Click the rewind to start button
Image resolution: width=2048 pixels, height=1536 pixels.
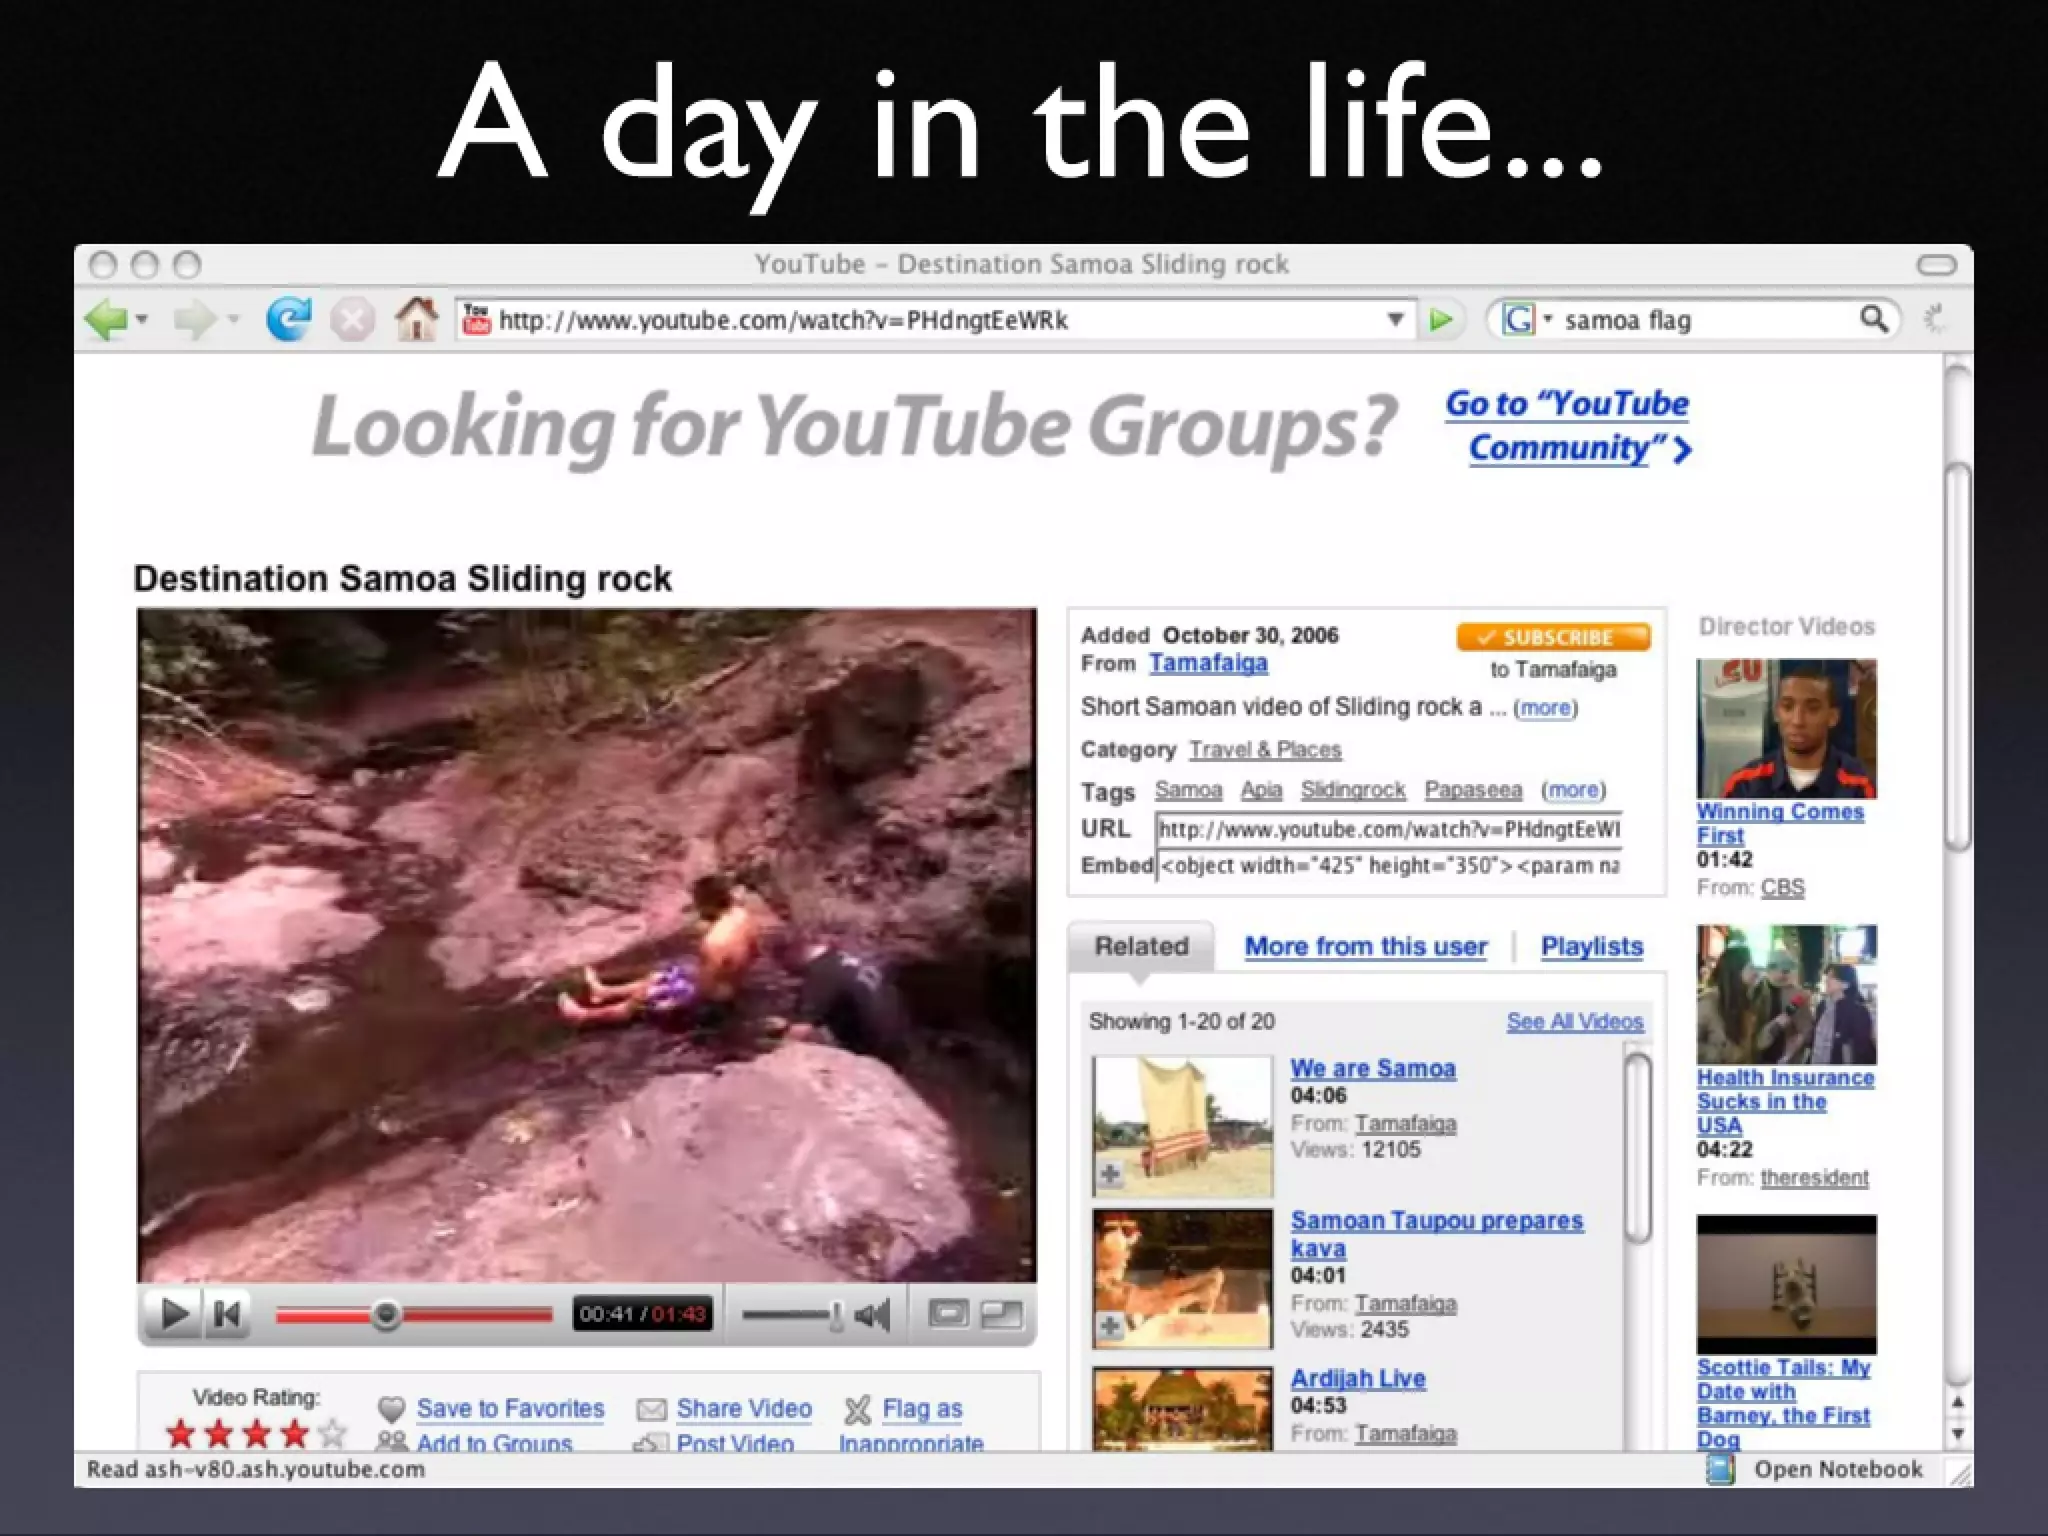point(227,1314)
